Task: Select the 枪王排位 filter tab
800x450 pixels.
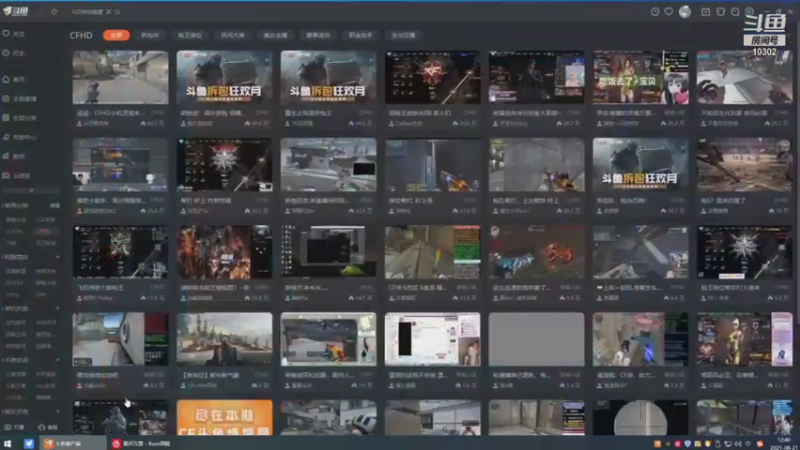Action: 190,35
